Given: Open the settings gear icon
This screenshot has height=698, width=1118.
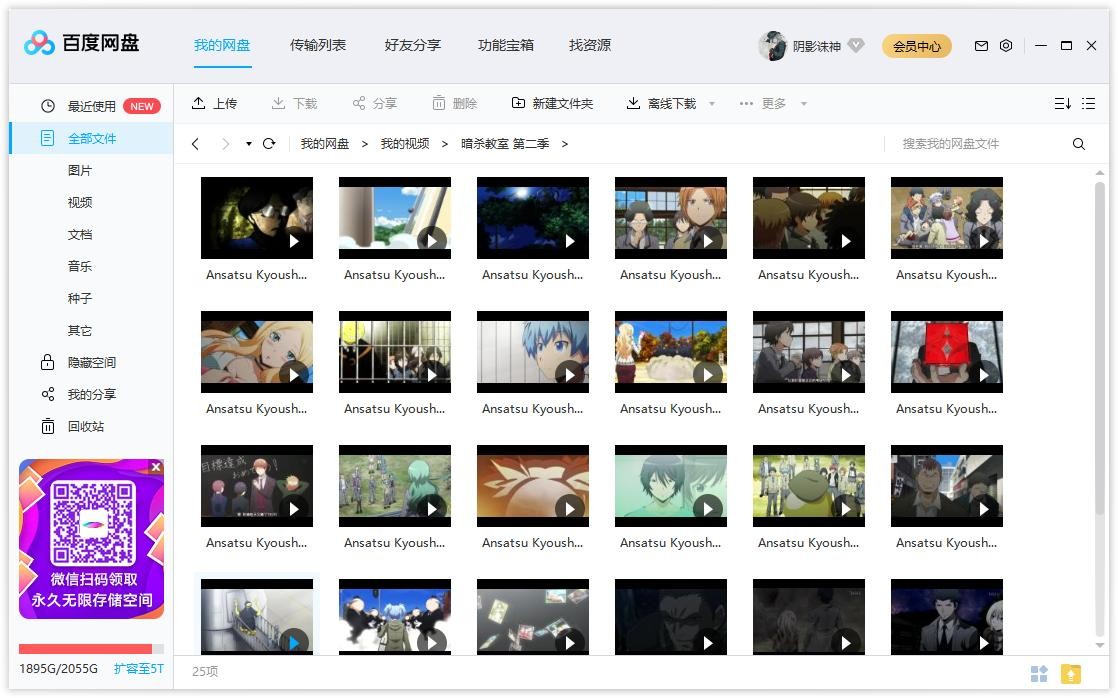Looking at the screenshot, I should click(1006, 46).
